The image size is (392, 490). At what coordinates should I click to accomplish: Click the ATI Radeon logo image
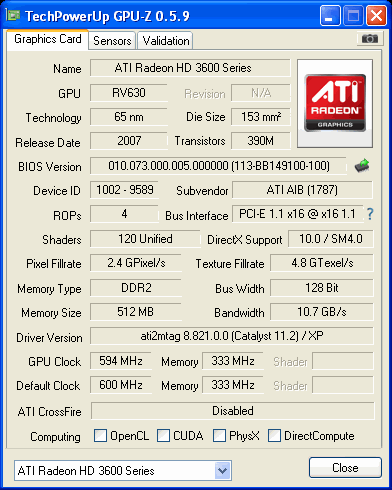coord(335,103)
